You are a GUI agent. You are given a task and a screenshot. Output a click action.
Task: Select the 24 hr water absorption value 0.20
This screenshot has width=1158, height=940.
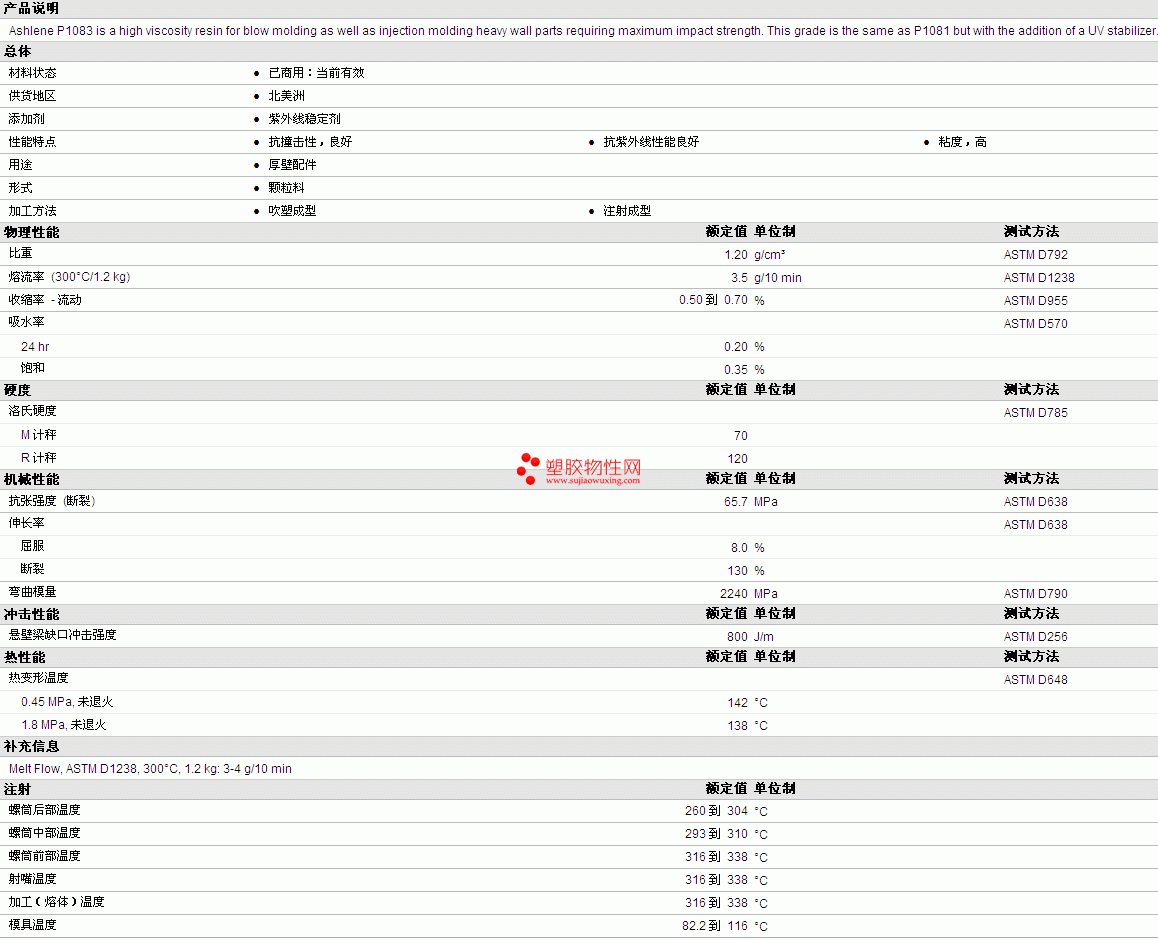pos(736,347)
